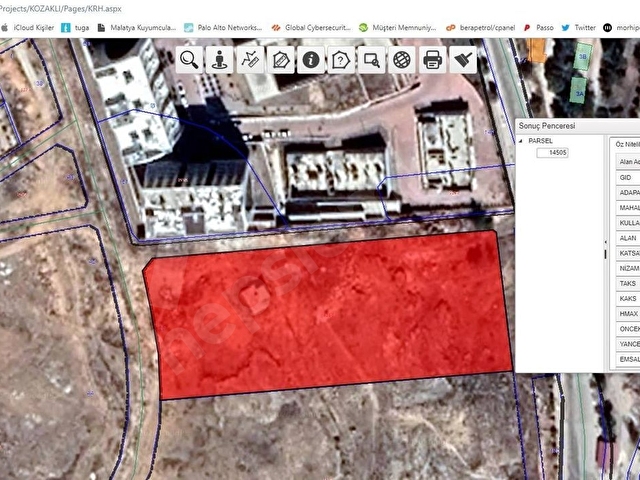Open the info identify tool
The width and height of the screenshot is (640, 480).
[x=311, y=60]
